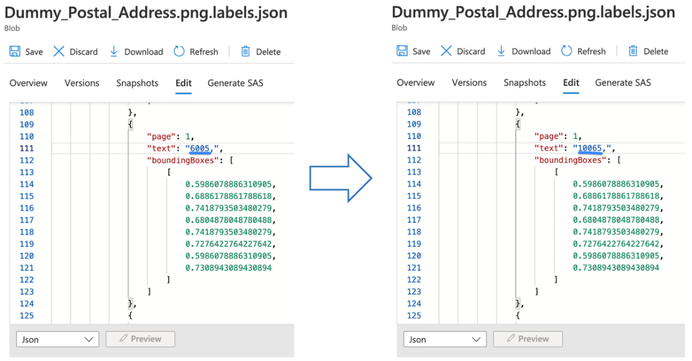The image size is (692, 361).
Task: Click the Preview button in right panel
Action: (x=528, y=339)
